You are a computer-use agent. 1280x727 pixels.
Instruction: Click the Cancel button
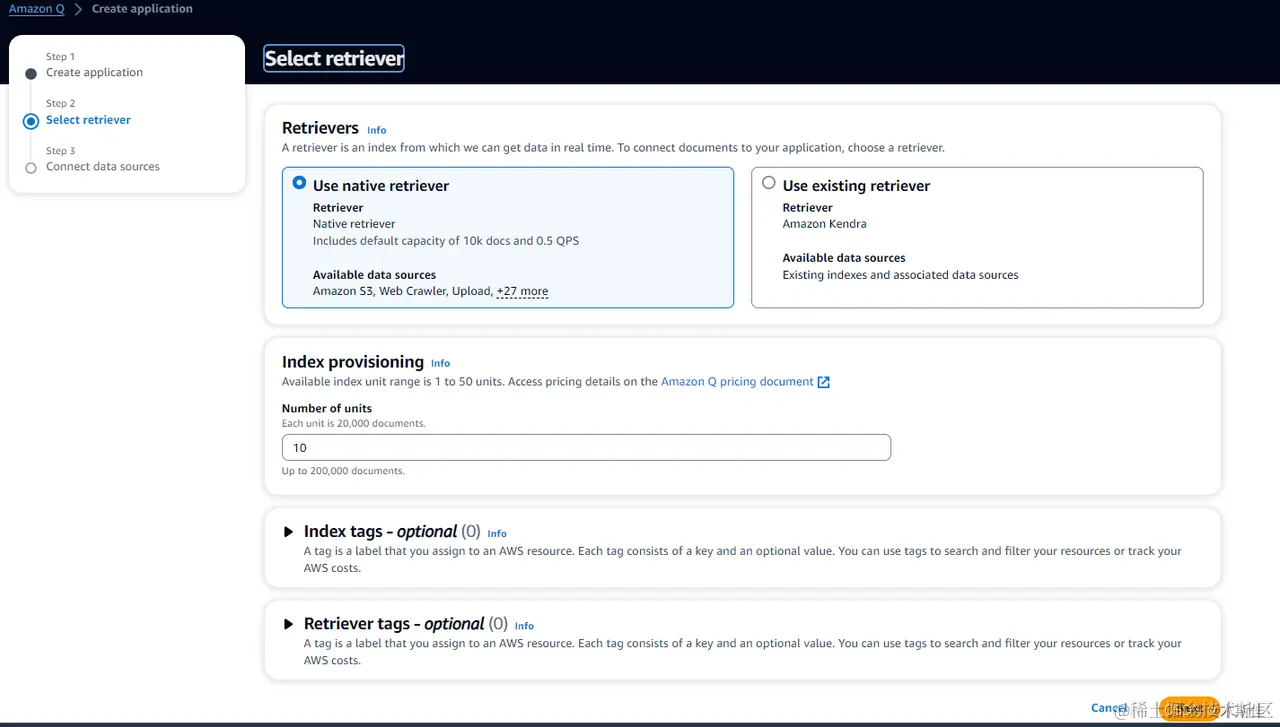(x=1109, y=708)
